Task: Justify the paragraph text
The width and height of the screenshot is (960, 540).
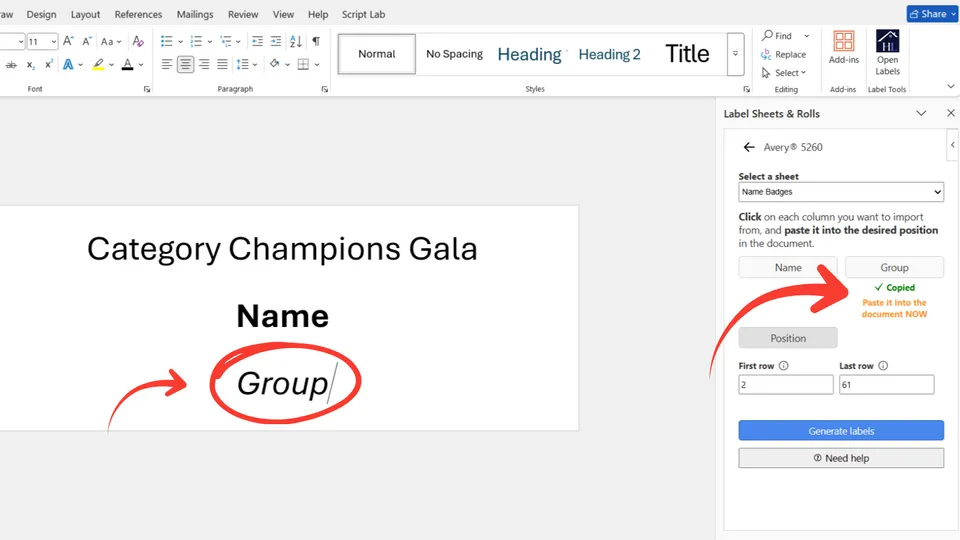Action: (222, 64)
